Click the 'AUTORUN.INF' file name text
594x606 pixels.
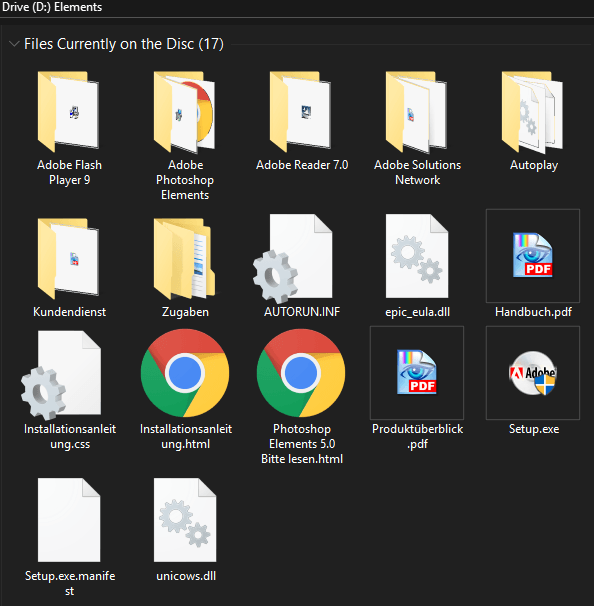[x=302, y=312]
